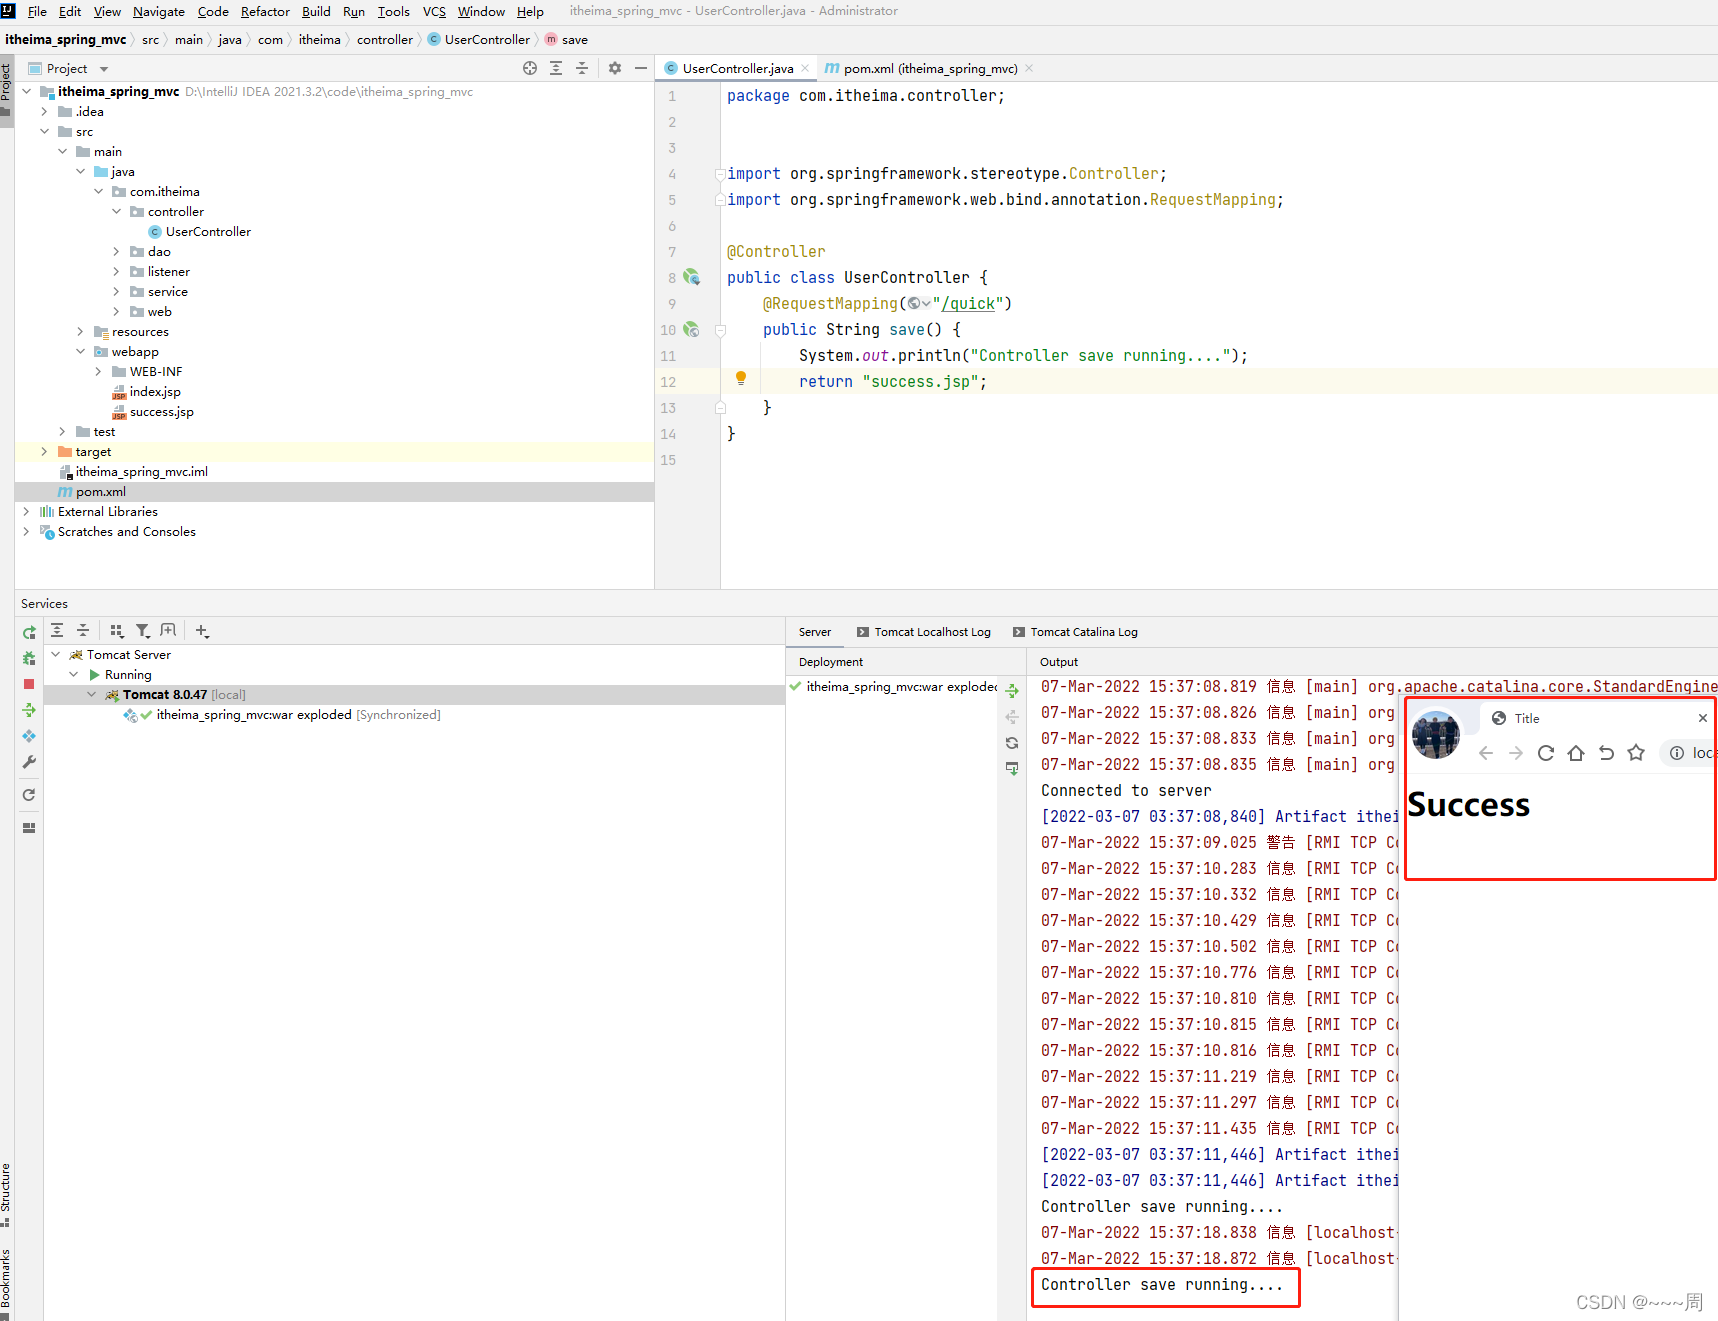This screenshot has height=1321, width=1718.
Task: Hide the Project panel with minus icon
Action: click(641, 68)
